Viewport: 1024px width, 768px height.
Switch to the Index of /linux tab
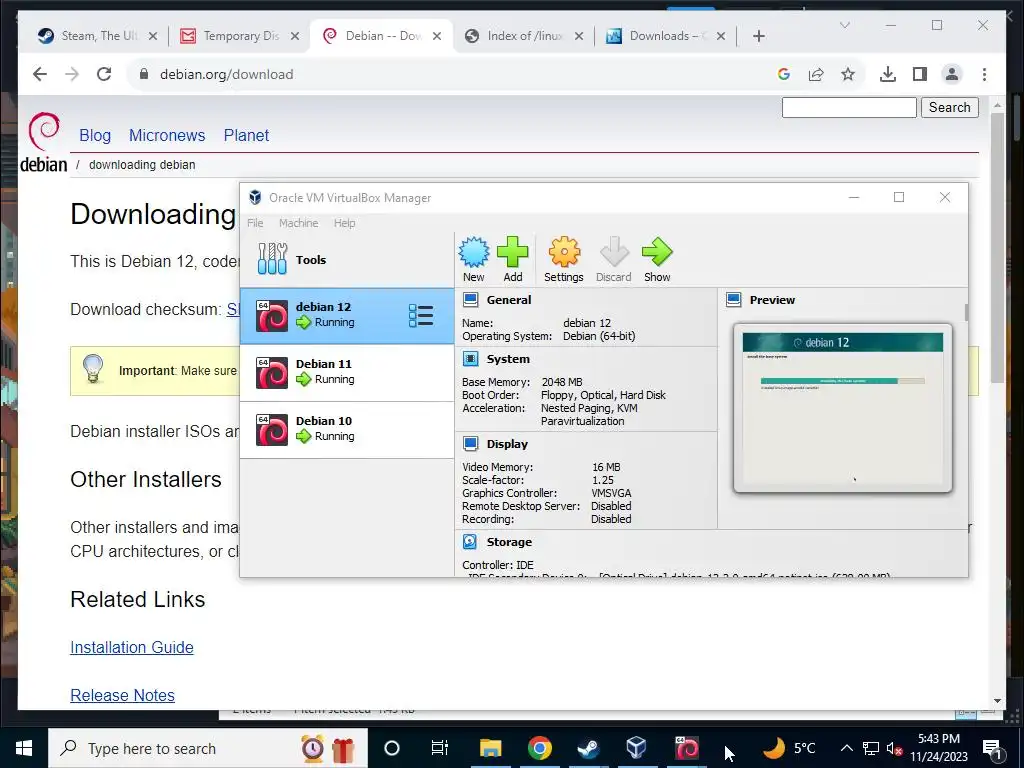524,36
